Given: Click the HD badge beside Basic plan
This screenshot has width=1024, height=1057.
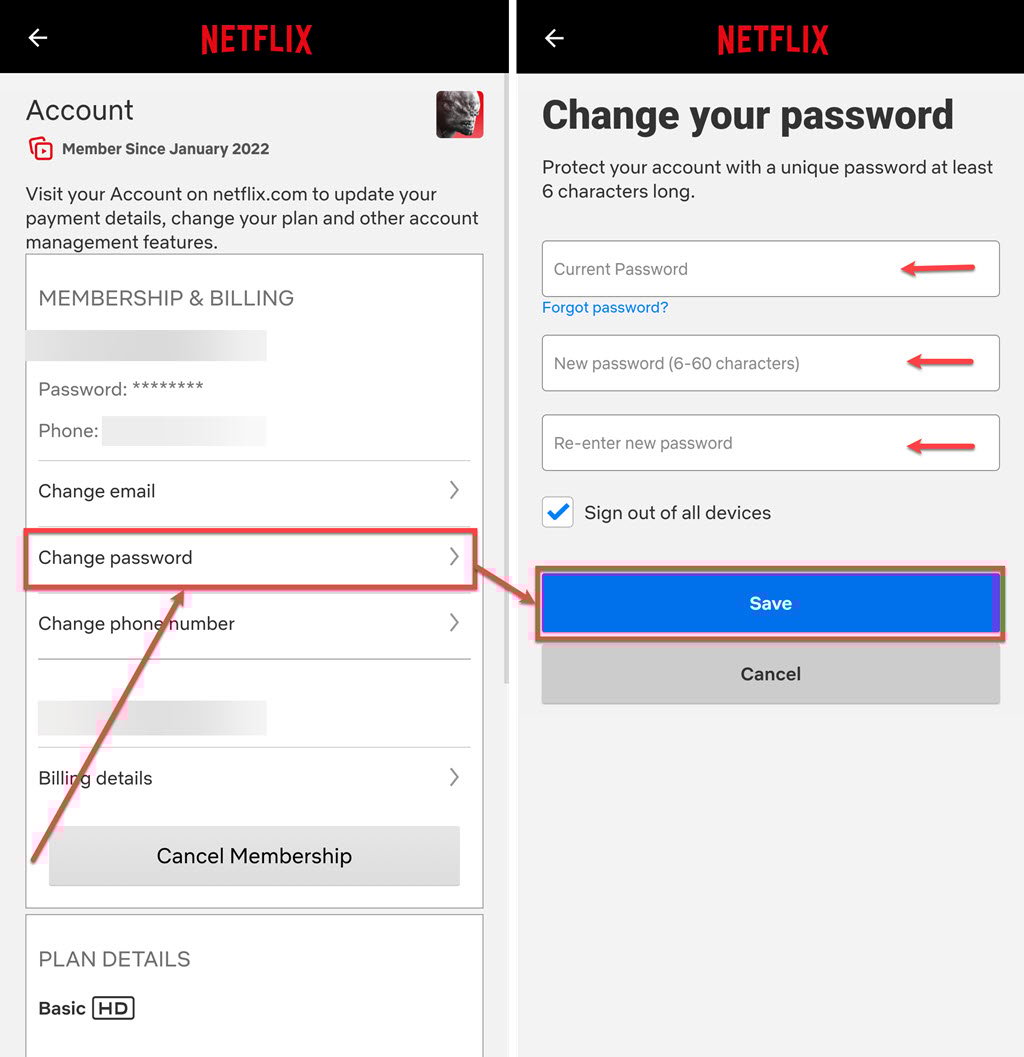Looking at the screenshot, I should coord(113,1008).
